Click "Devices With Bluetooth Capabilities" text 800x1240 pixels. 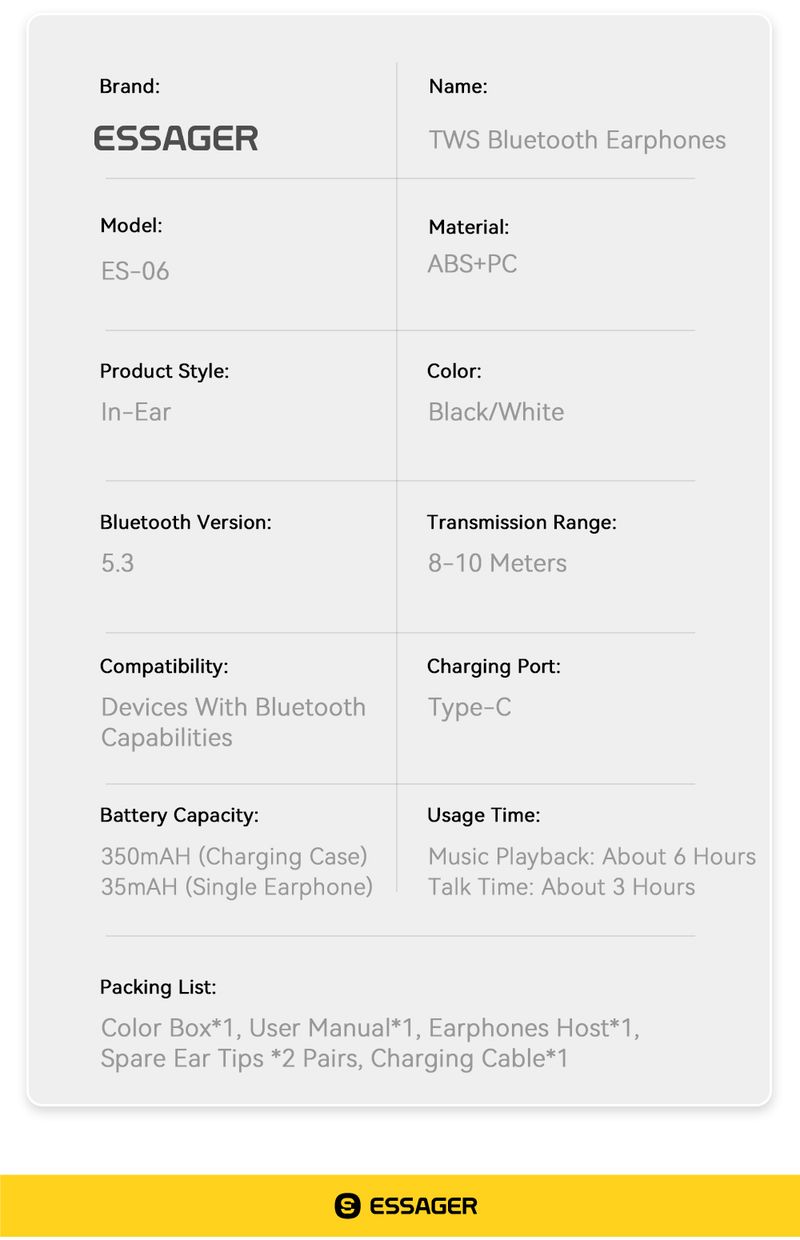point(233,722)
